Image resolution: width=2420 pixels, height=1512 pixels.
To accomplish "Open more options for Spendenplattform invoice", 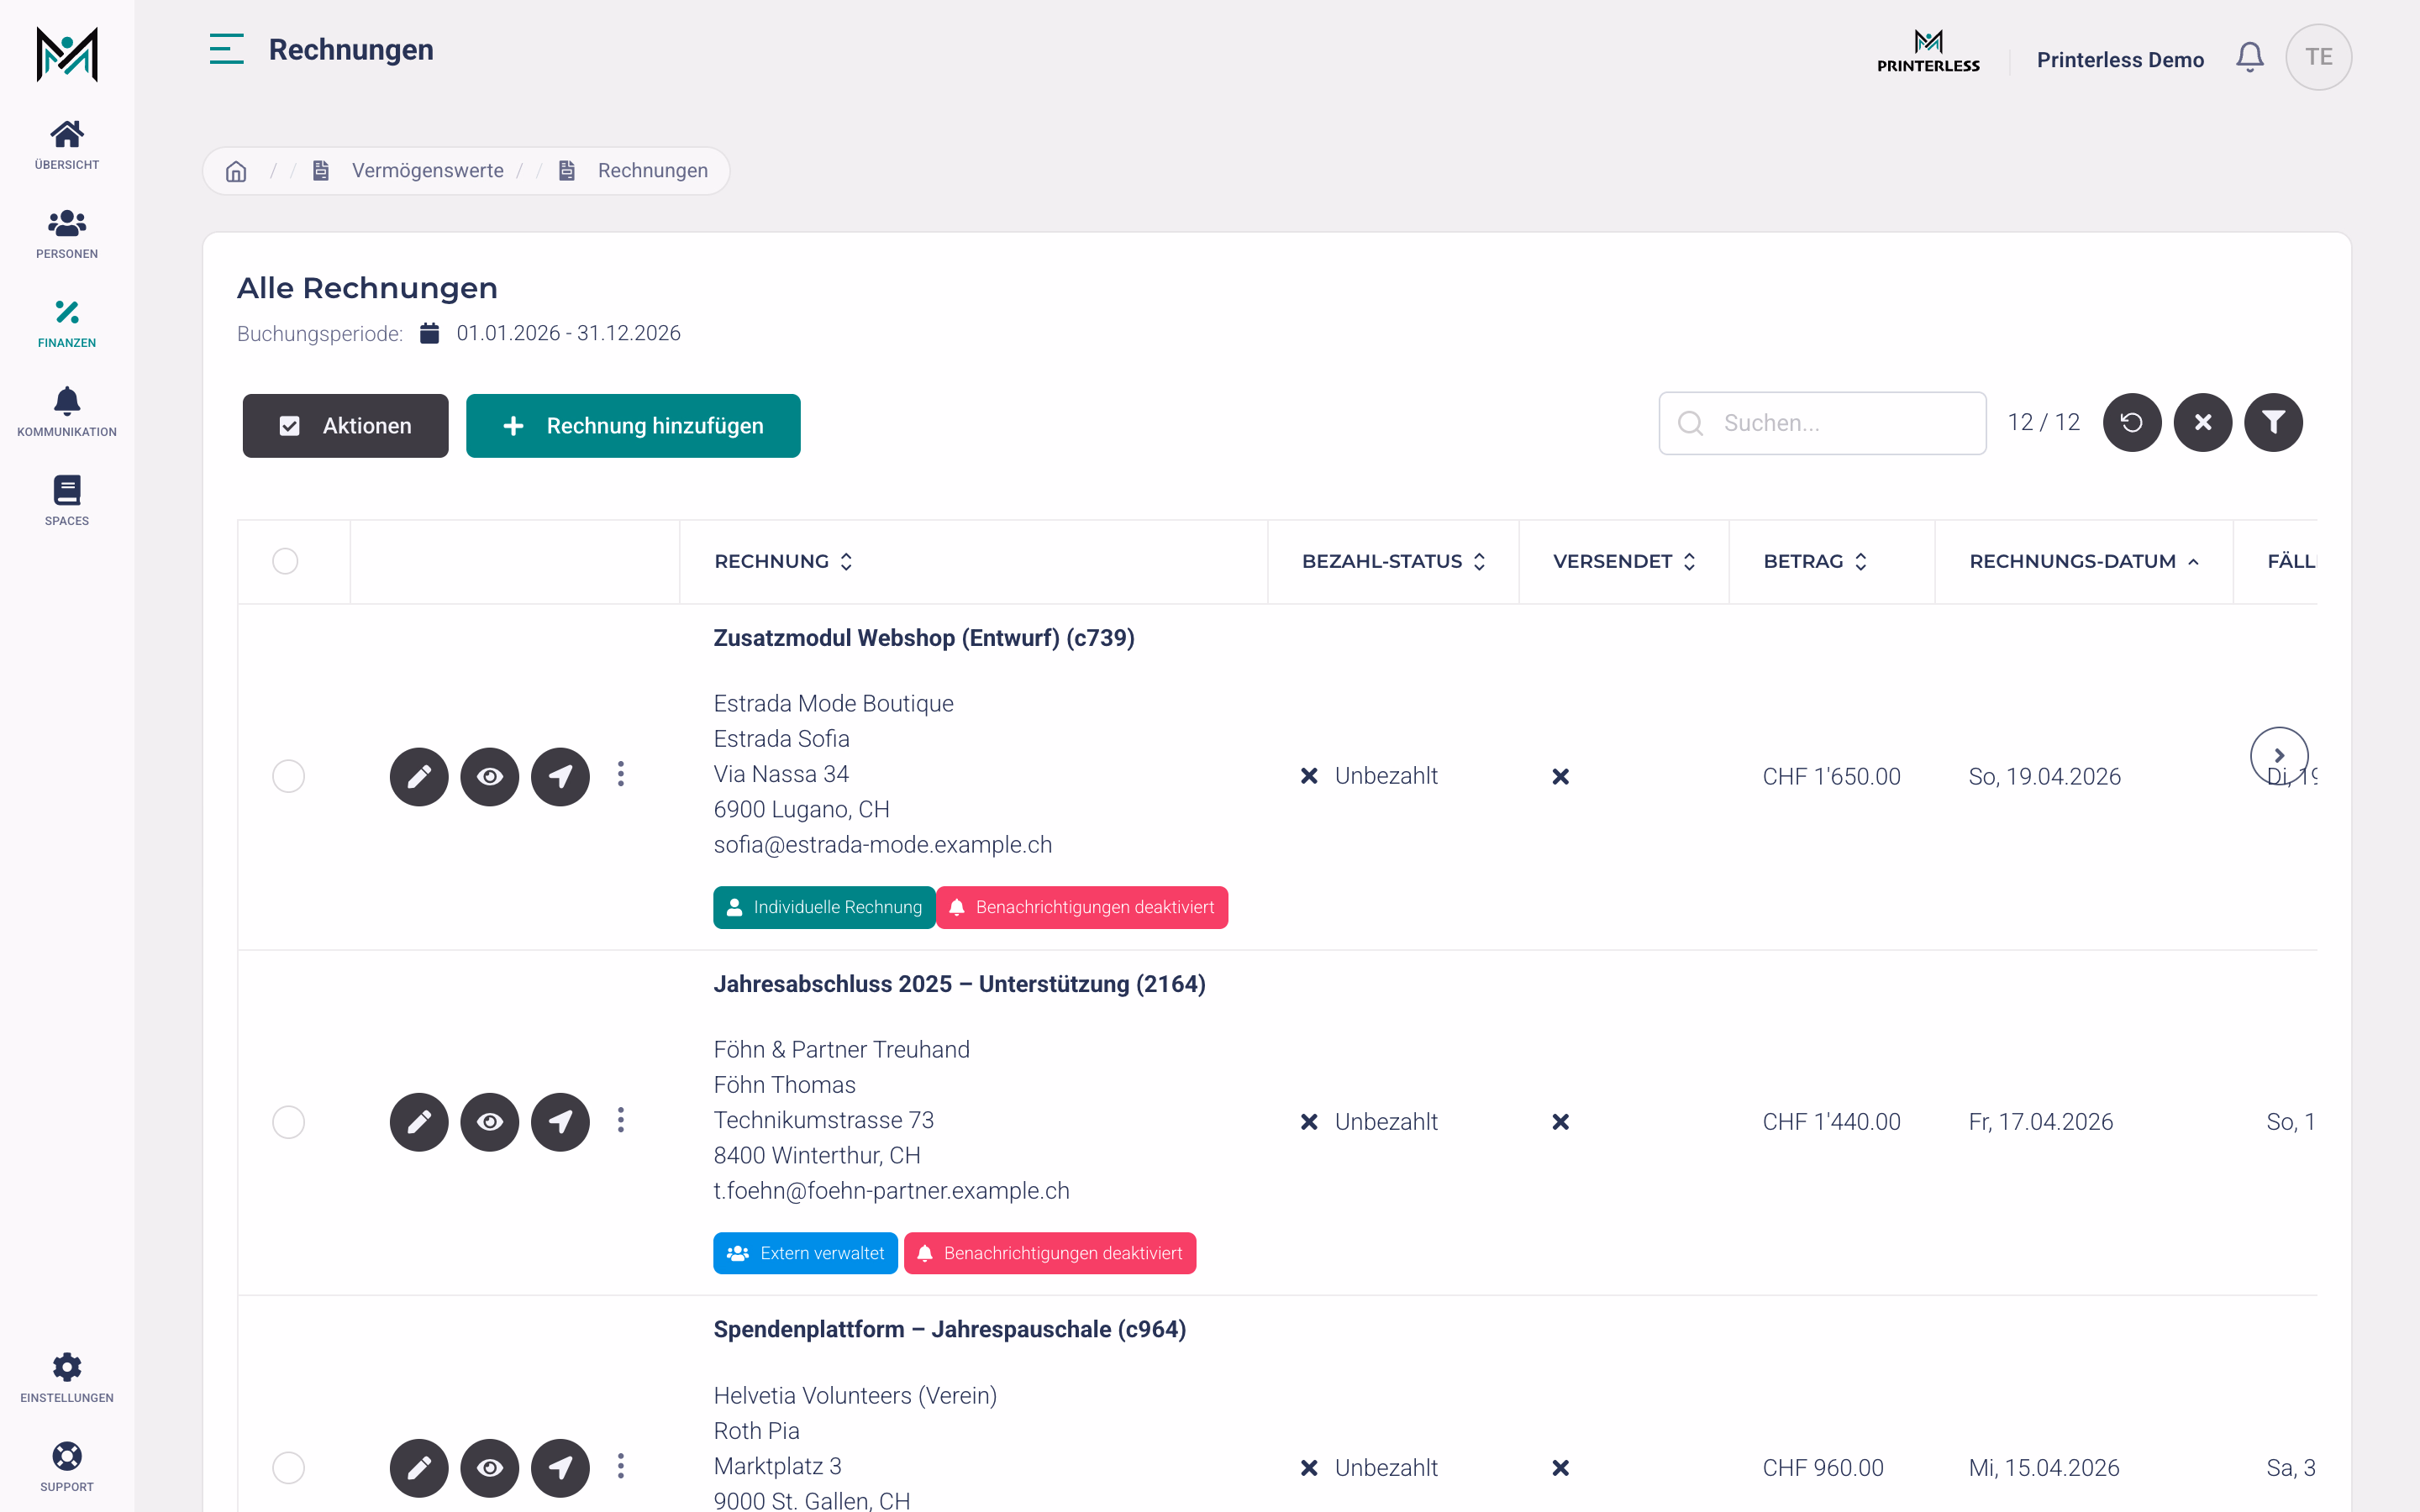I will click(621, 1466).
